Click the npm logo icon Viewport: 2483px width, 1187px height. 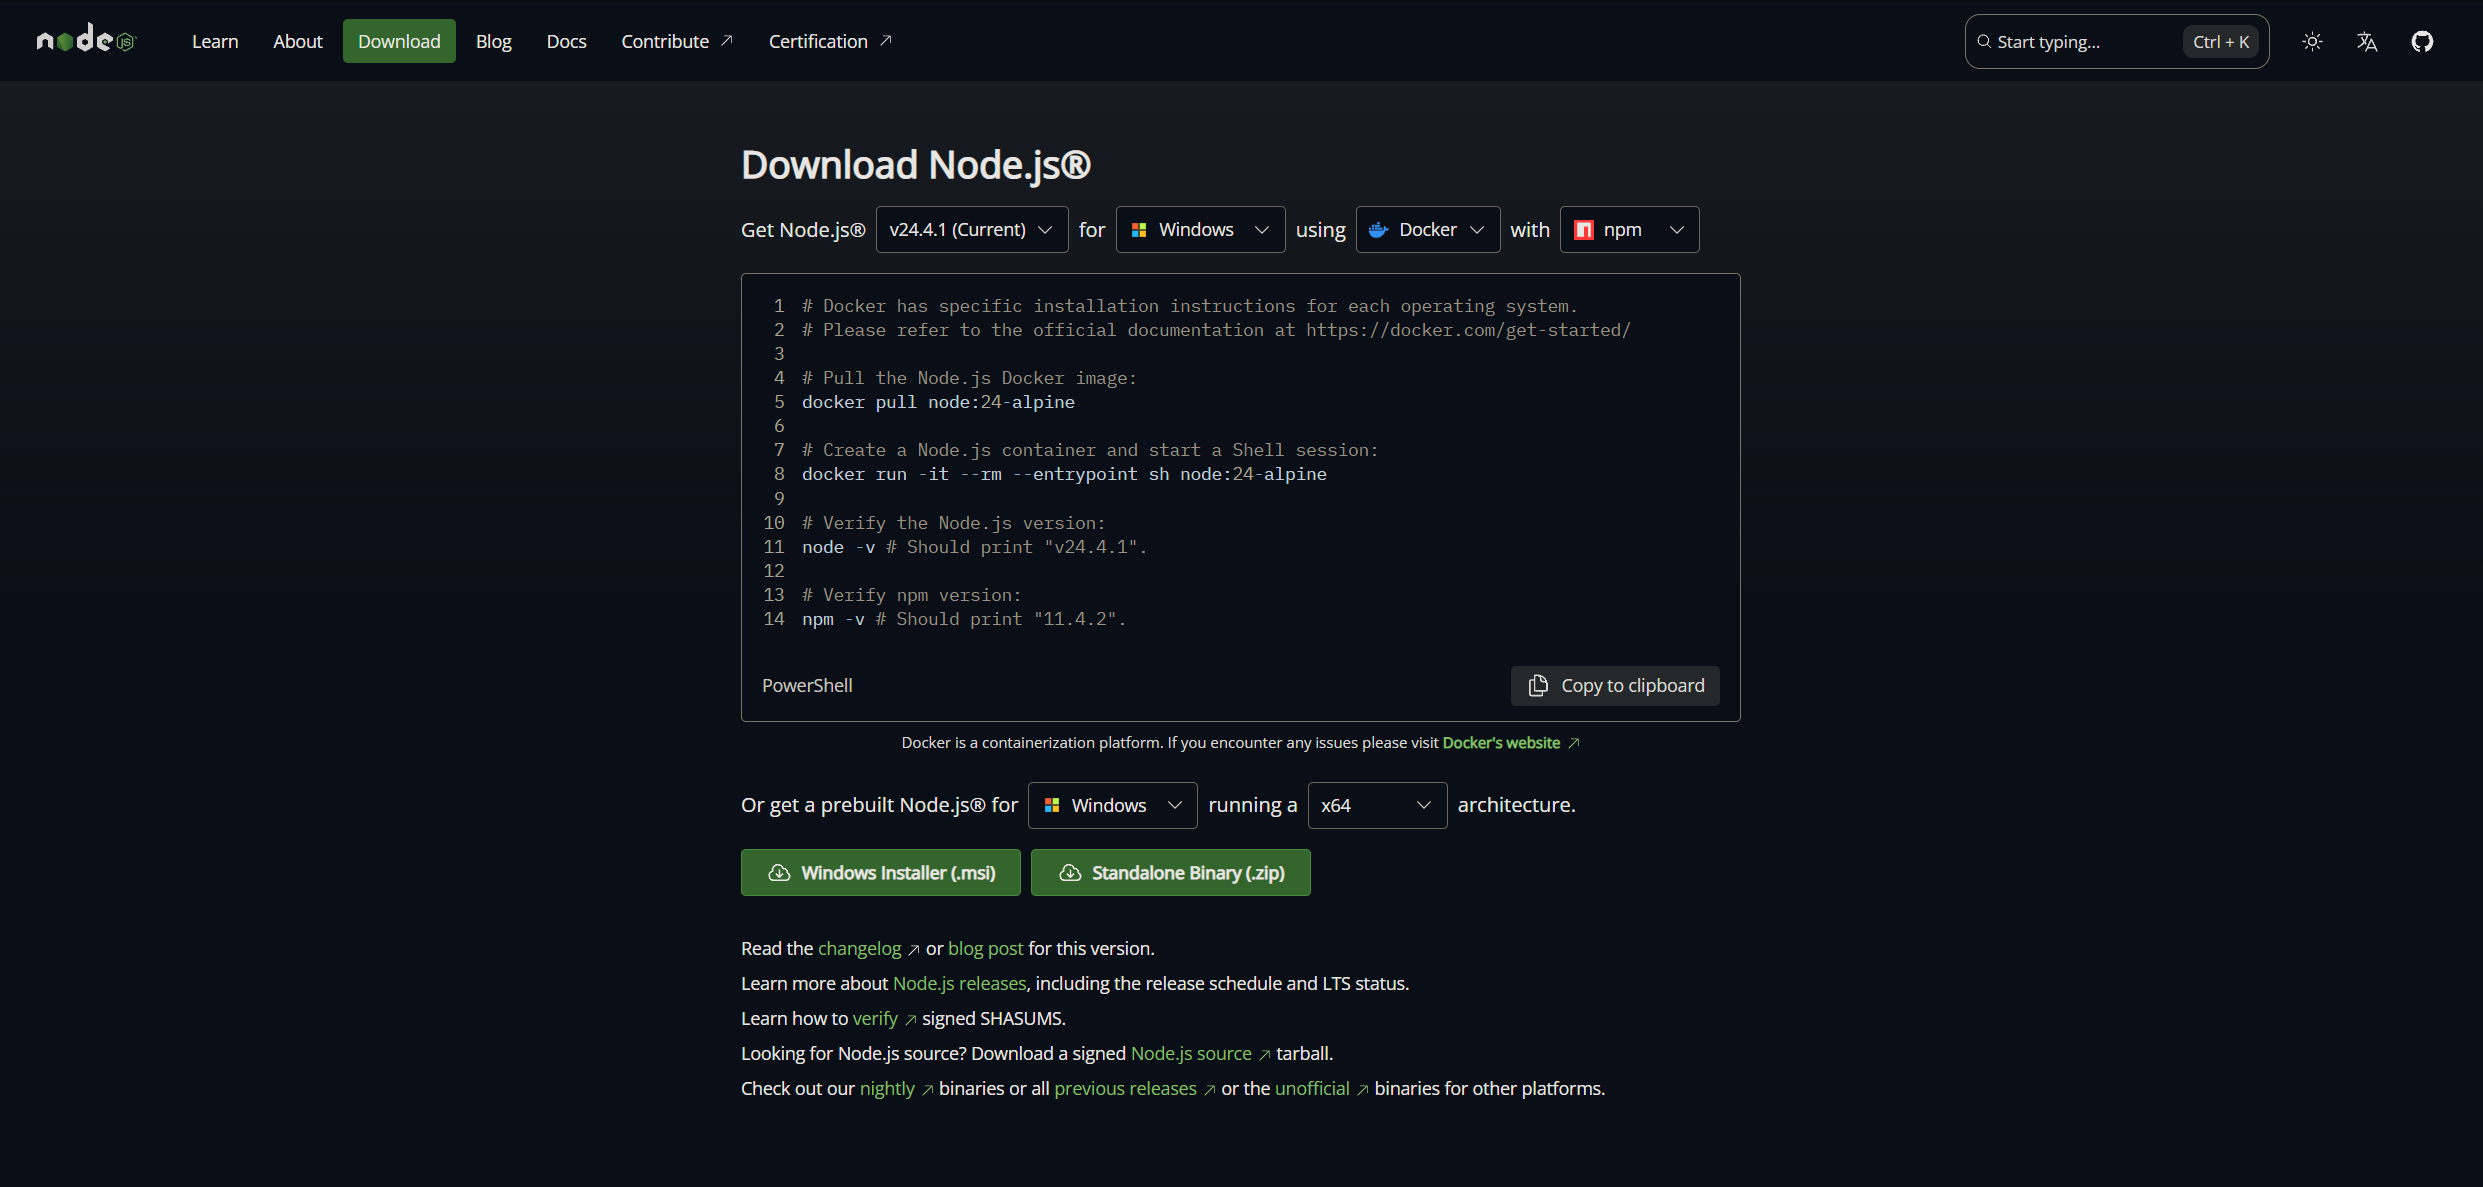tap(1584, 230)
